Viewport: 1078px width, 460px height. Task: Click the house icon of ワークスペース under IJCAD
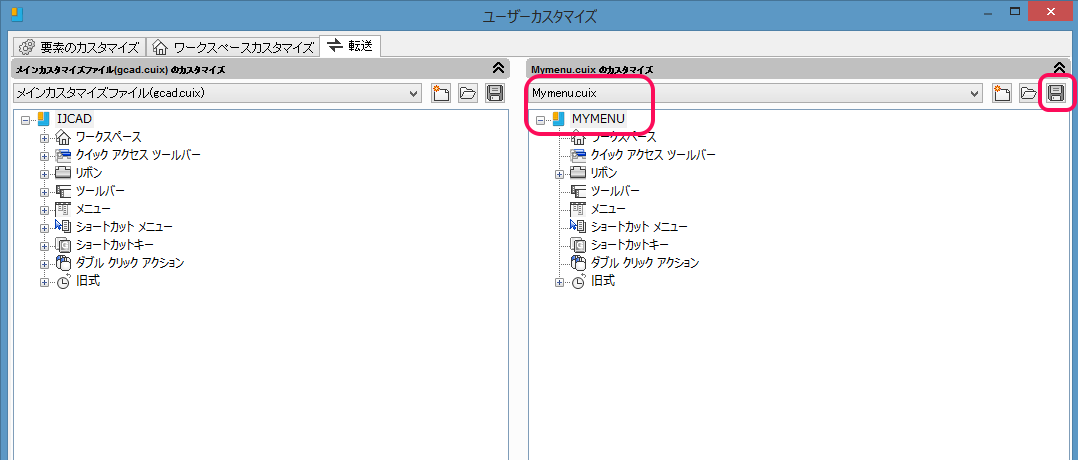pyautogui.click(x=63, y=138)
